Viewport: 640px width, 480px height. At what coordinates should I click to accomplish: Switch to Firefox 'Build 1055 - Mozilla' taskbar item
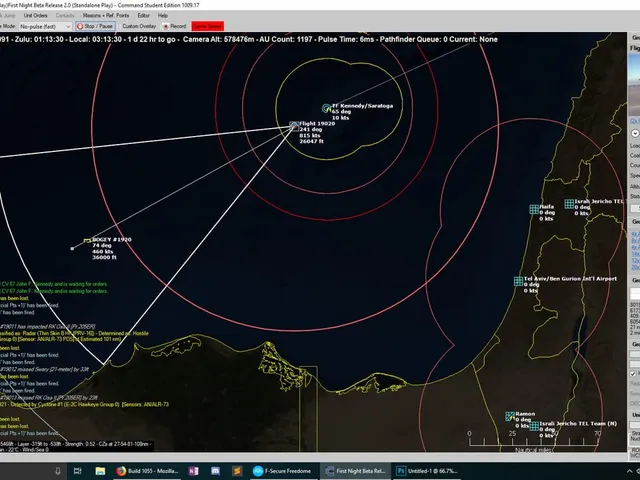coord(147,471)
